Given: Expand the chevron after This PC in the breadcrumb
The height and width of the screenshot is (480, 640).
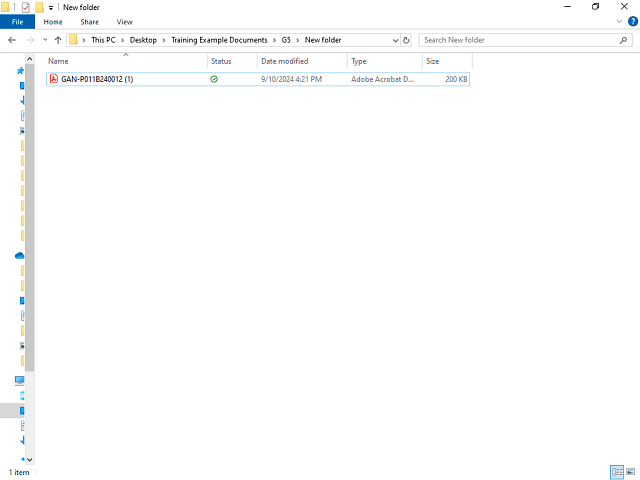Looking at the screenshot, I should pos(122,40).
